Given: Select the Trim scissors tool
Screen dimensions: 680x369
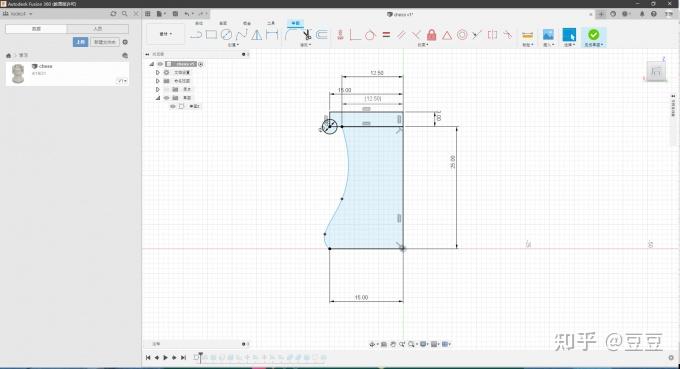Looking at the screenshot, I should [307, 35].
